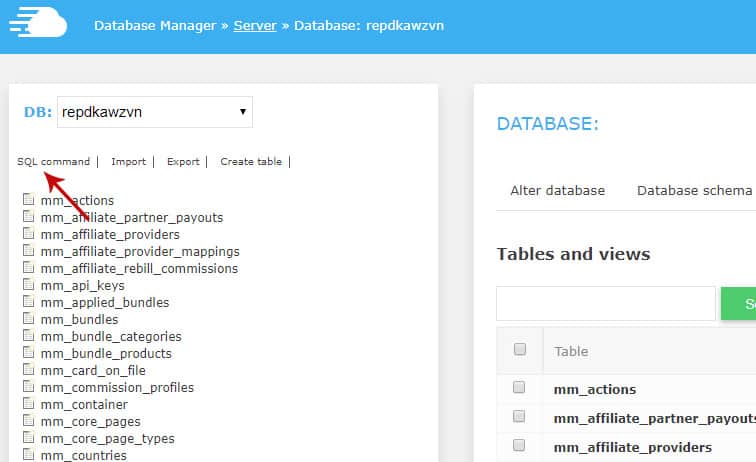The height and width of the screenshot is (462, 756).
Task: Click the table icon beside mm_countries
Action: (x=29, y=456)
